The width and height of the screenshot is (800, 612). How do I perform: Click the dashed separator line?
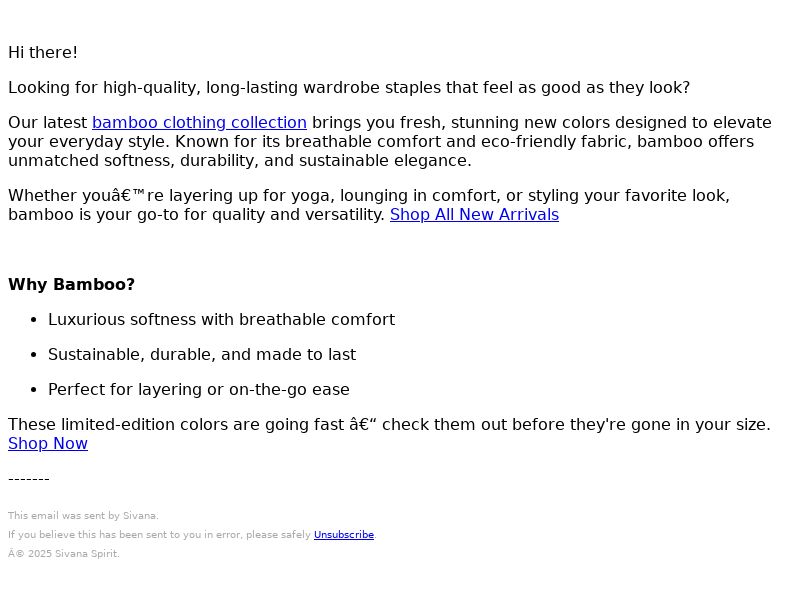29,479
